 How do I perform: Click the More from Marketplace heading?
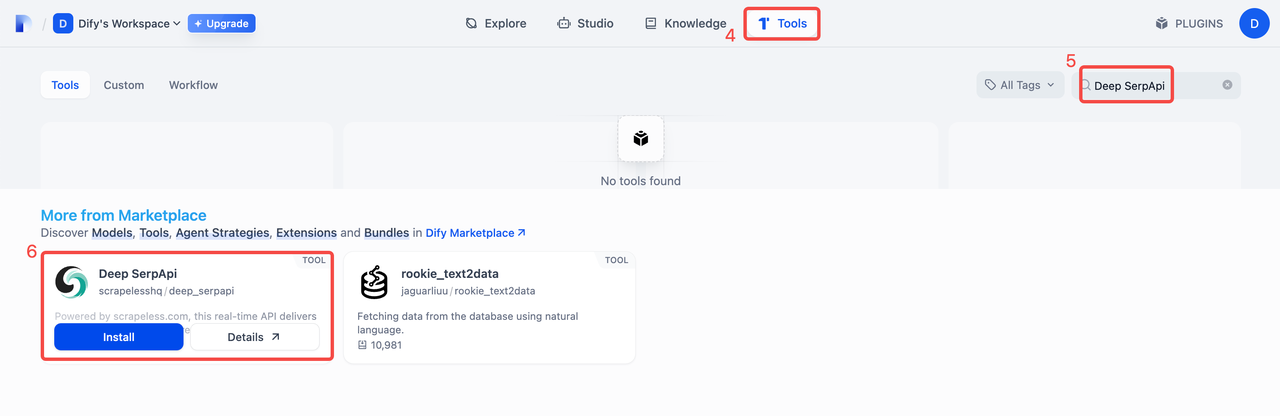pos(124,215)
